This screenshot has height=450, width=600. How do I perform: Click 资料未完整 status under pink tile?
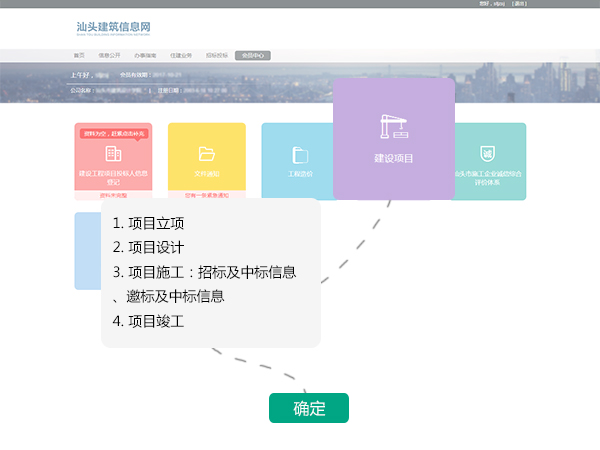tap(113, 196)
